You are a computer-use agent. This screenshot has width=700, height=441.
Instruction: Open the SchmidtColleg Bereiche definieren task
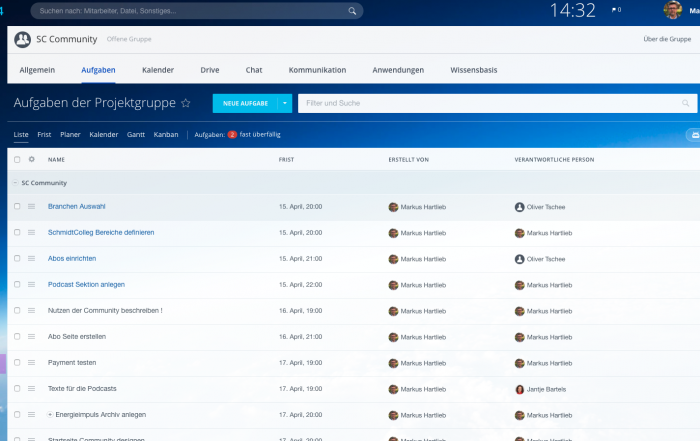101,232
